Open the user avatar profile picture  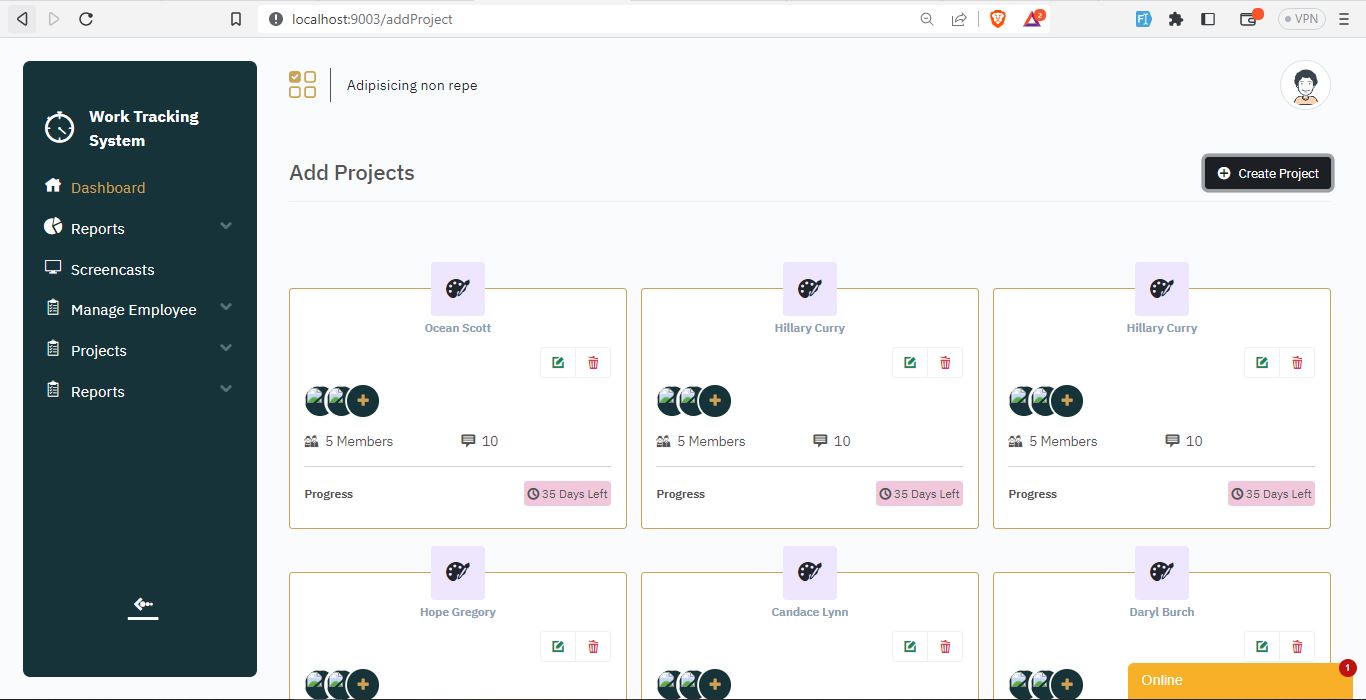1305,86
